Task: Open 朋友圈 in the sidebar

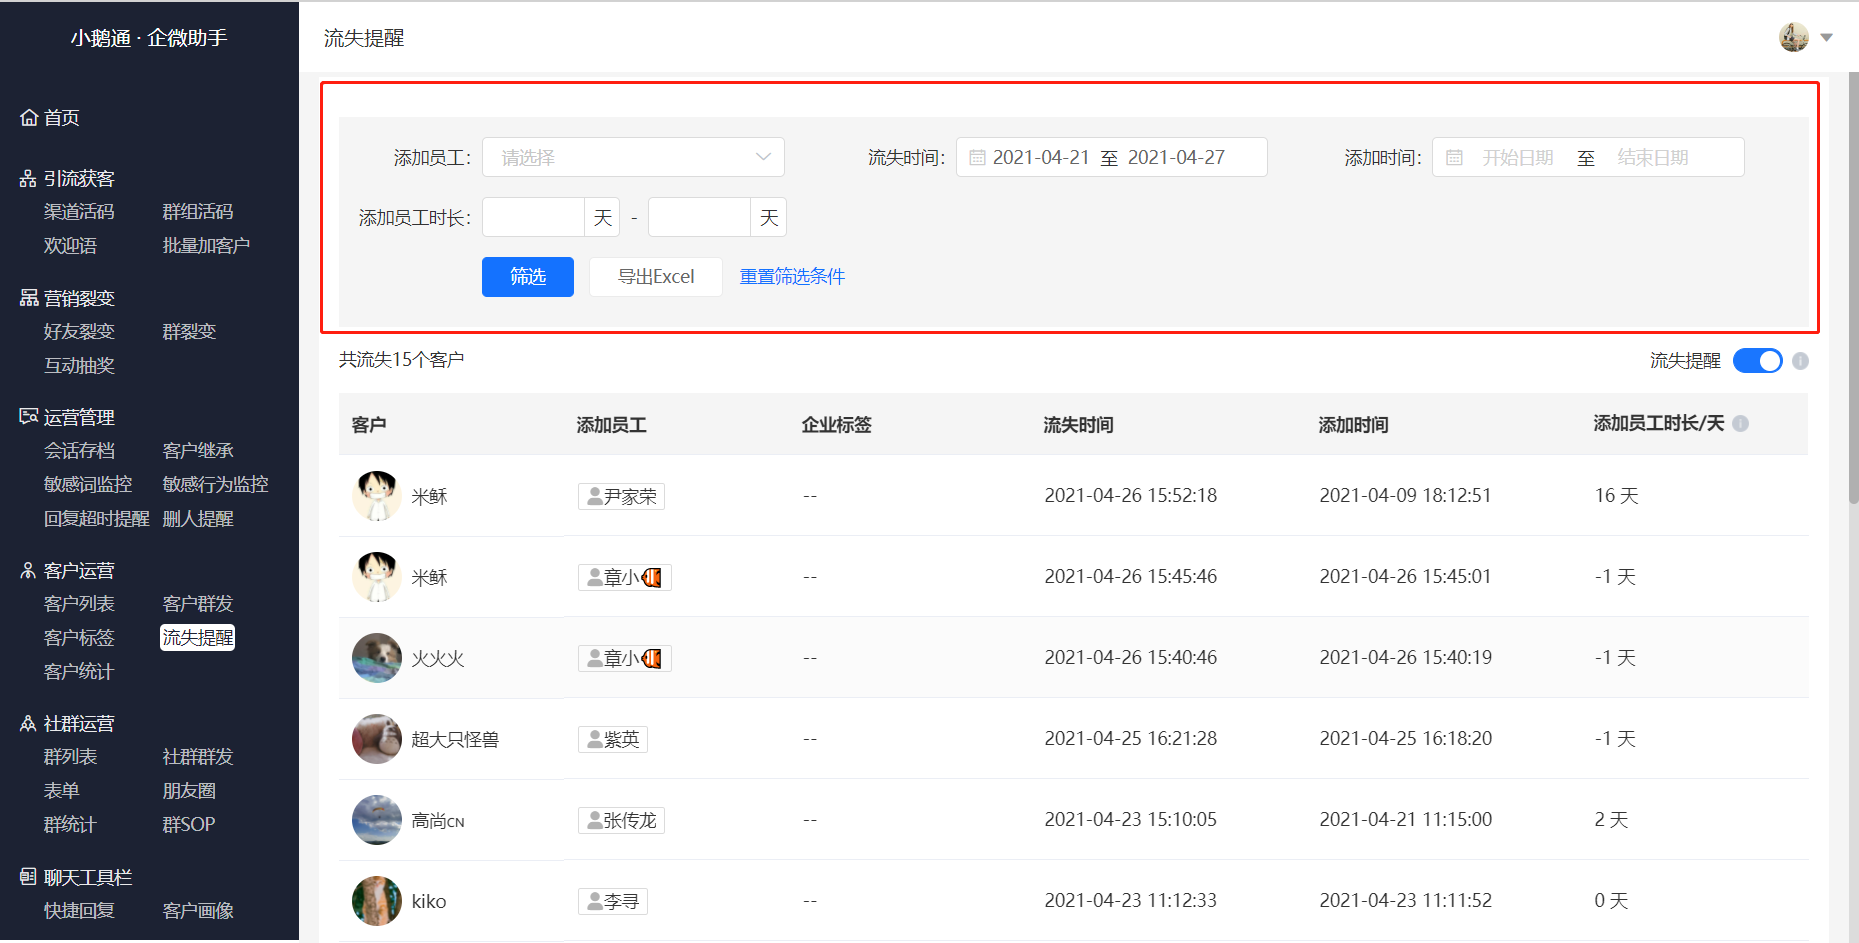Action: tap(189, 791)
